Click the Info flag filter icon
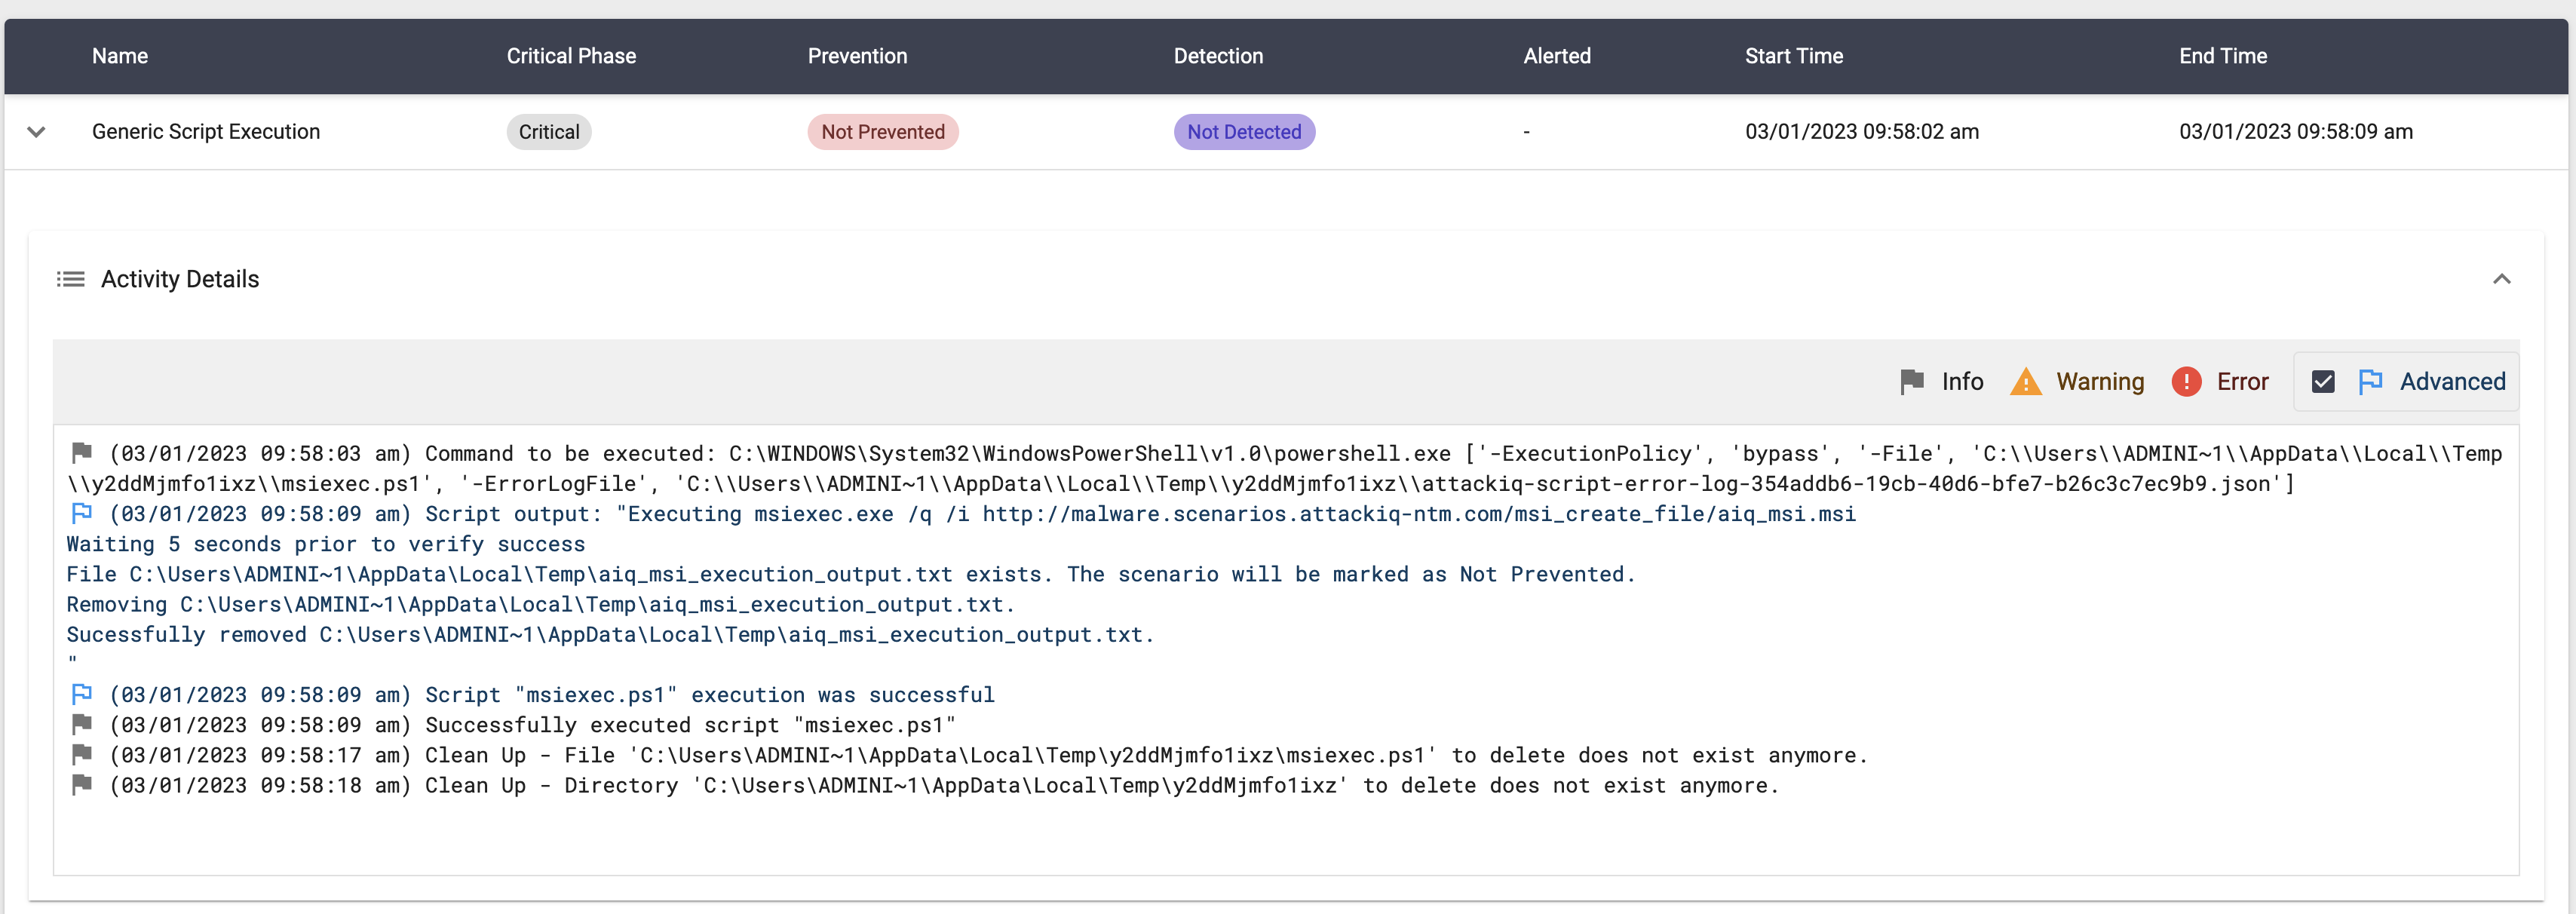The height and width of the screenshot is (914, 2576). [1911, 381]
